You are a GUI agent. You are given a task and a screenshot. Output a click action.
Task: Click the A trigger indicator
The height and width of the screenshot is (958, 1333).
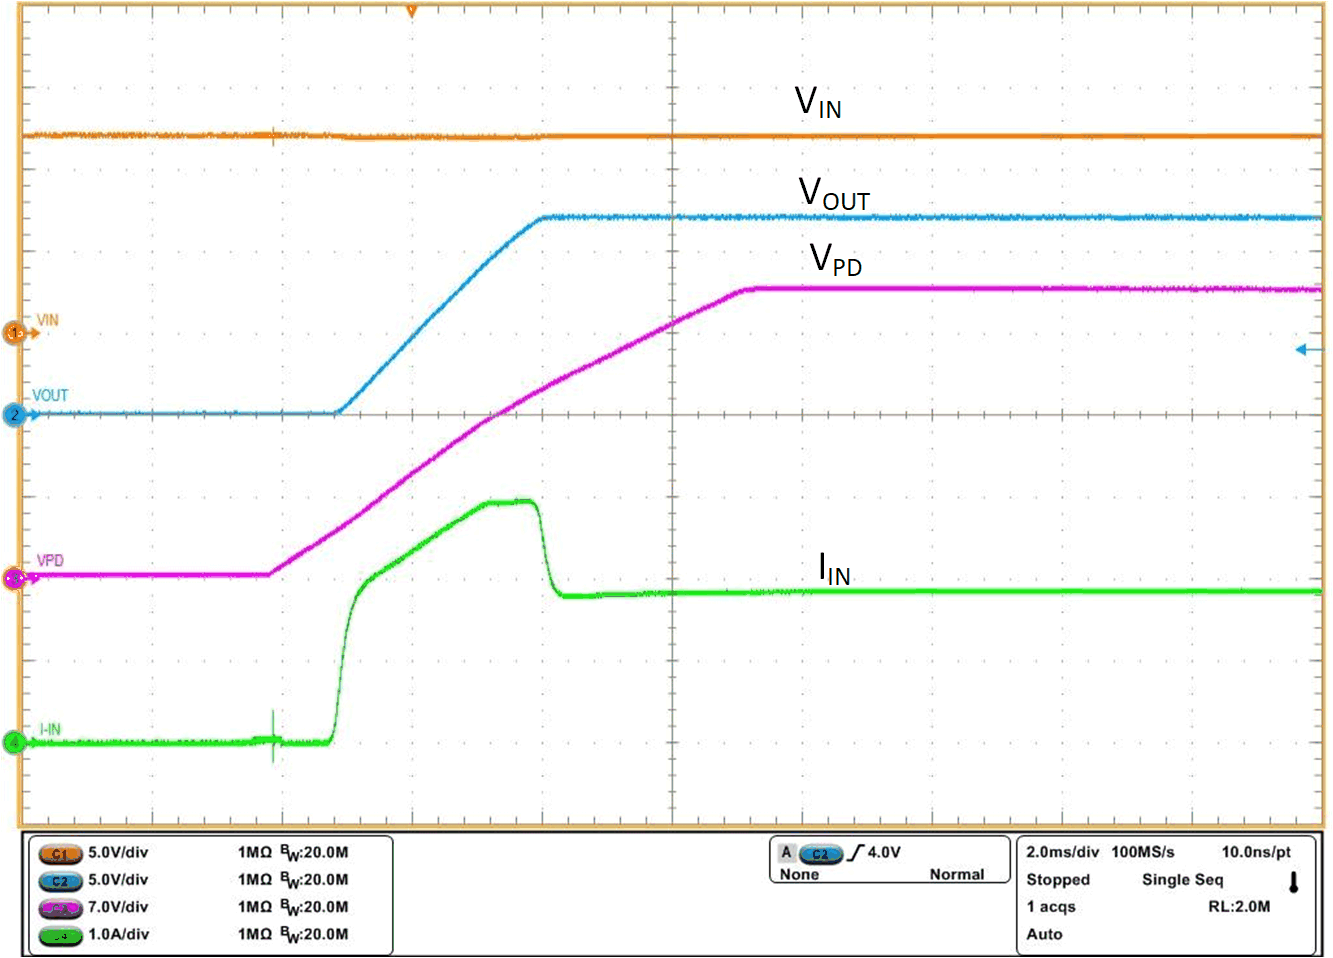pos(786,853)
